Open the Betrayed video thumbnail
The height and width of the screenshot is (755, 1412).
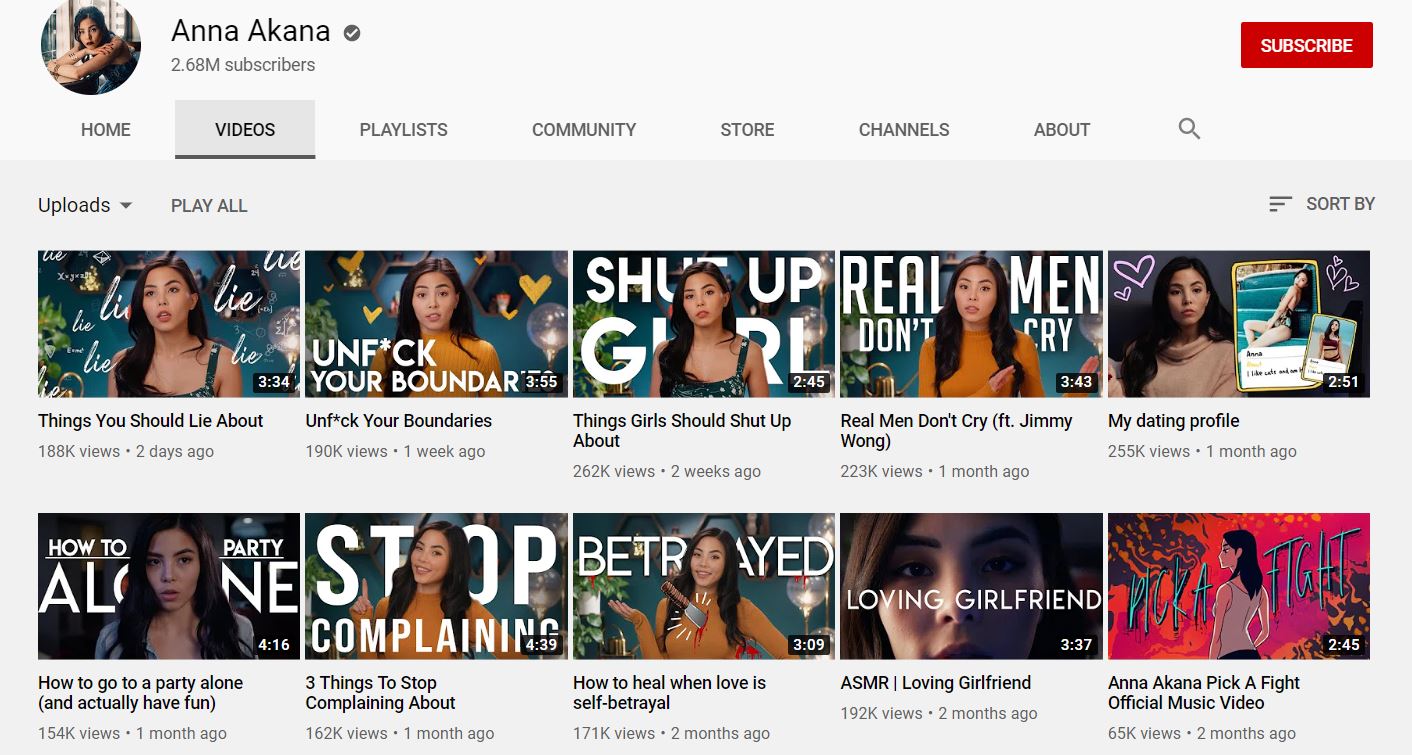point(704,586)
